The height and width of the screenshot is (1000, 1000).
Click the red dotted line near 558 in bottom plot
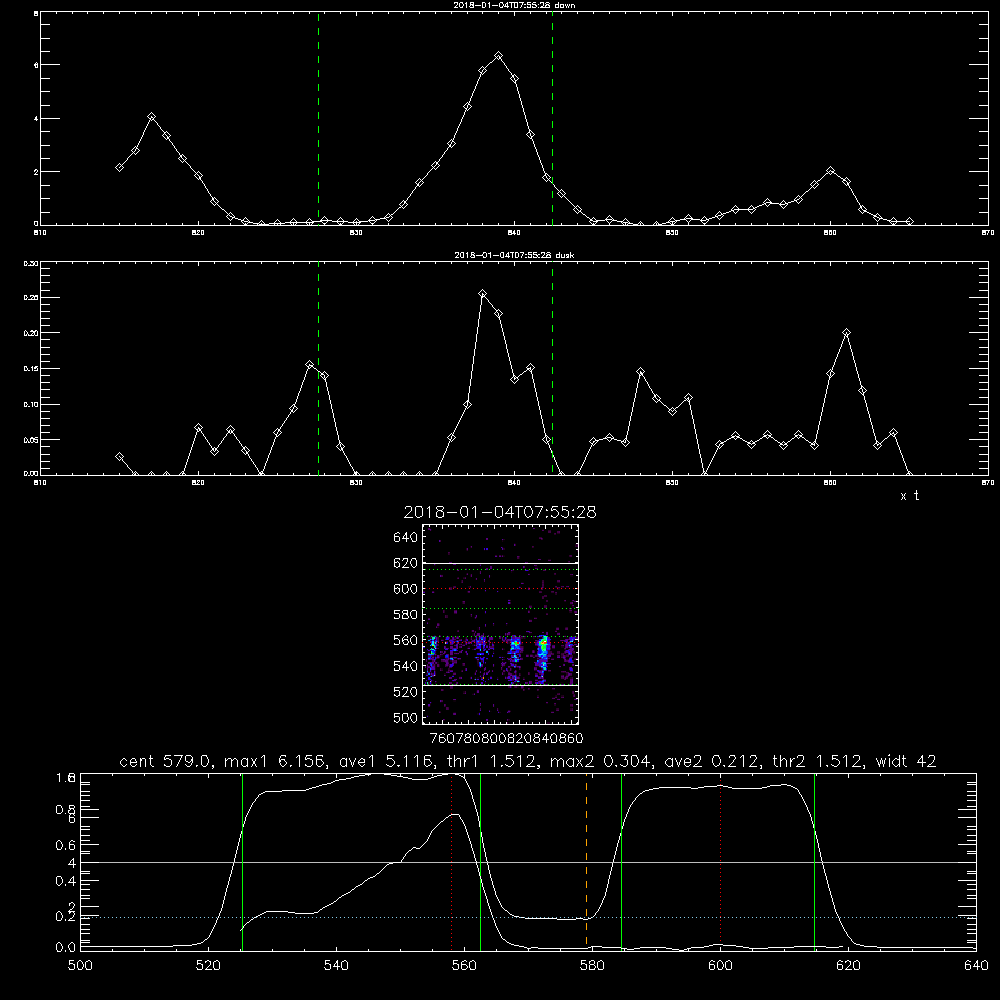tap(452, 860)
